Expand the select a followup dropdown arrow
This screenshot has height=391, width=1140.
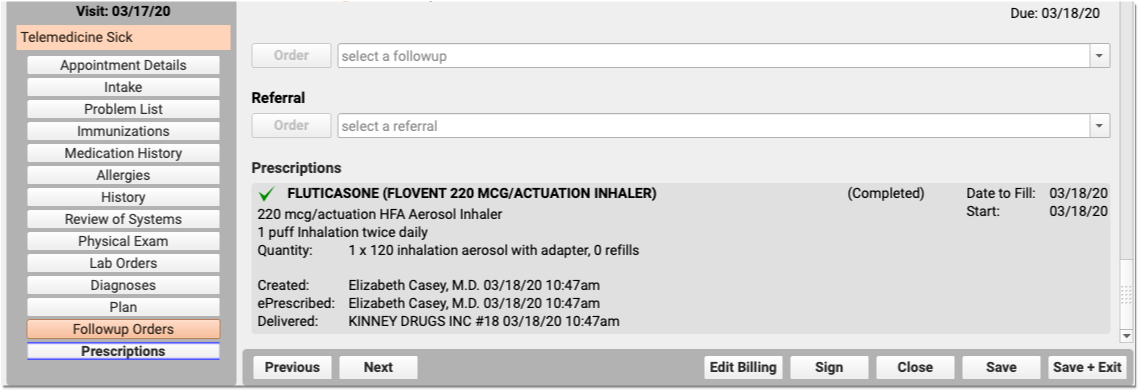click(1099, 56)
